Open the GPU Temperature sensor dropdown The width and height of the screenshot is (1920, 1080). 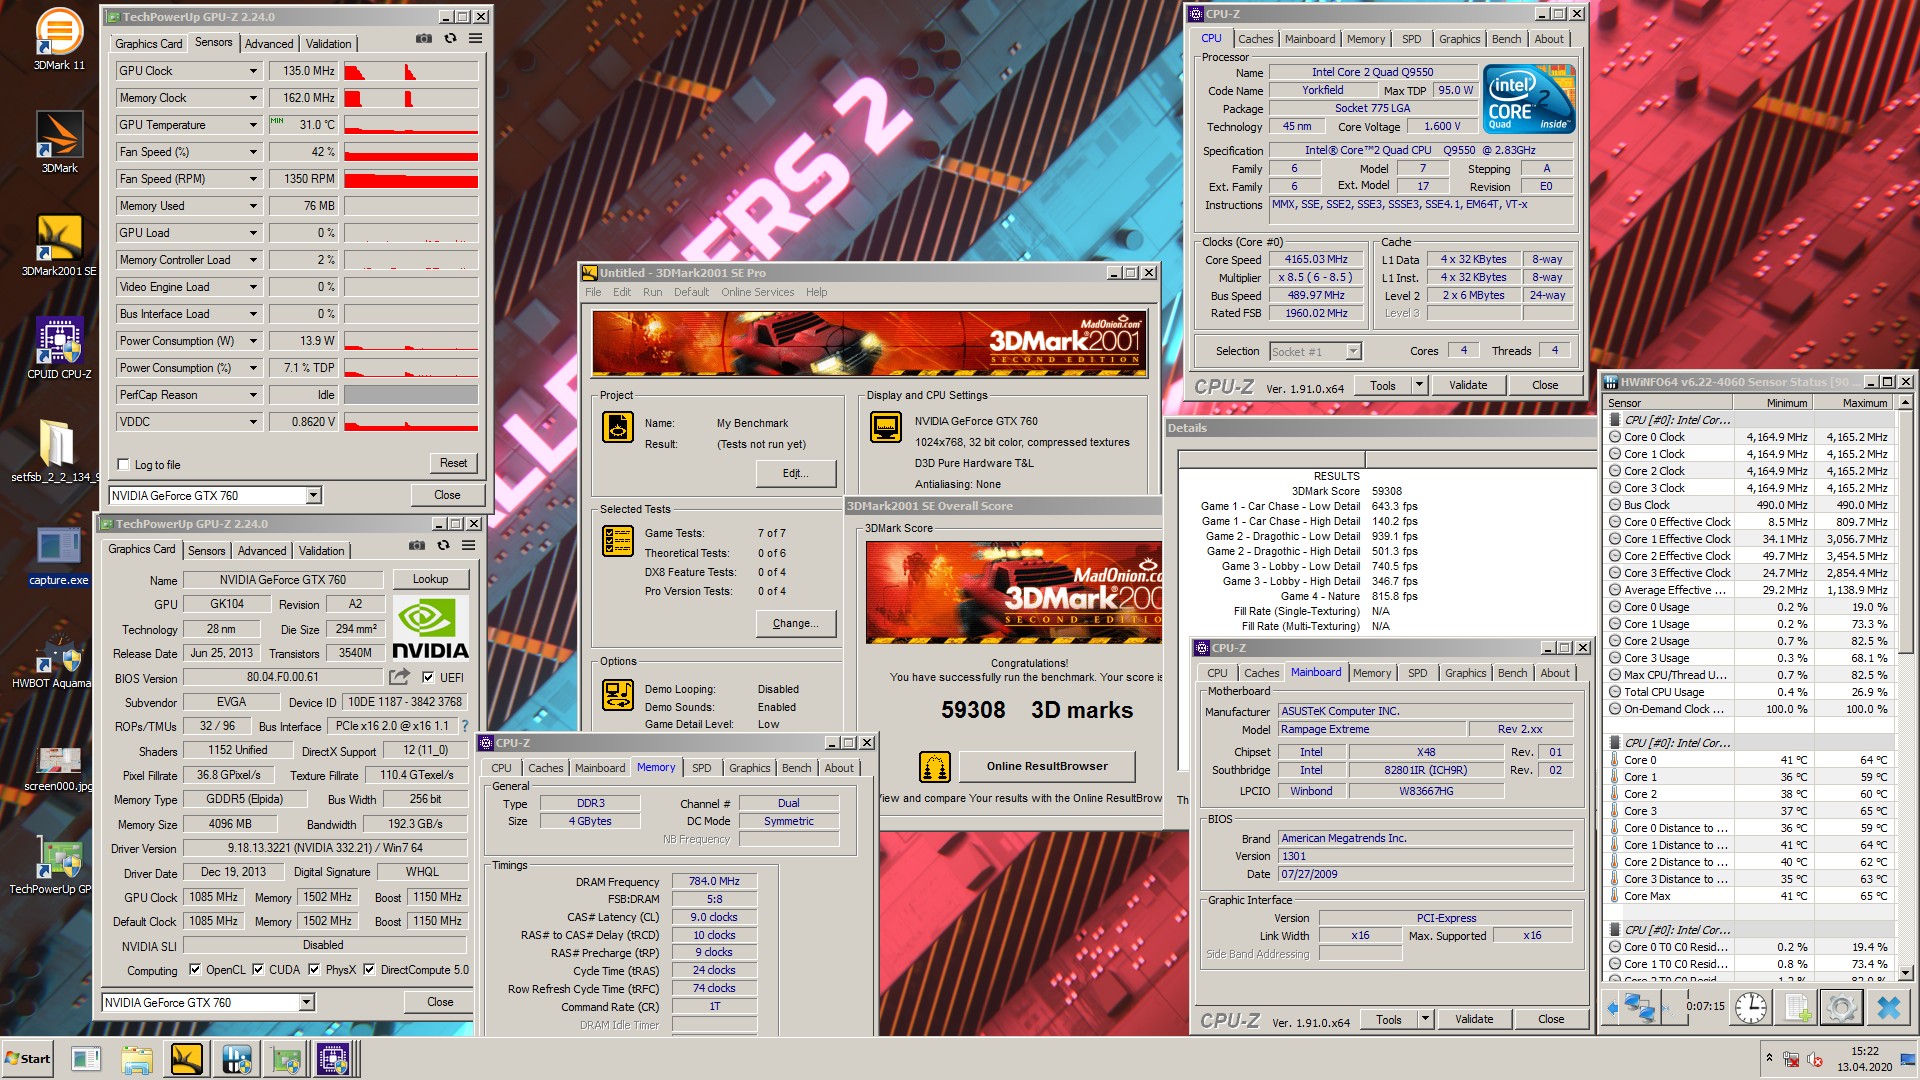click(253, 125)
